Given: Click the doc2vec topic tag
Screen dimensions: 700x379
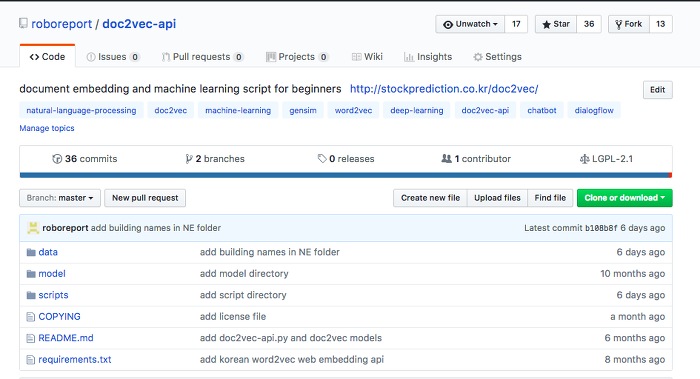Looking at the screenshot, I should coord(171,110).
